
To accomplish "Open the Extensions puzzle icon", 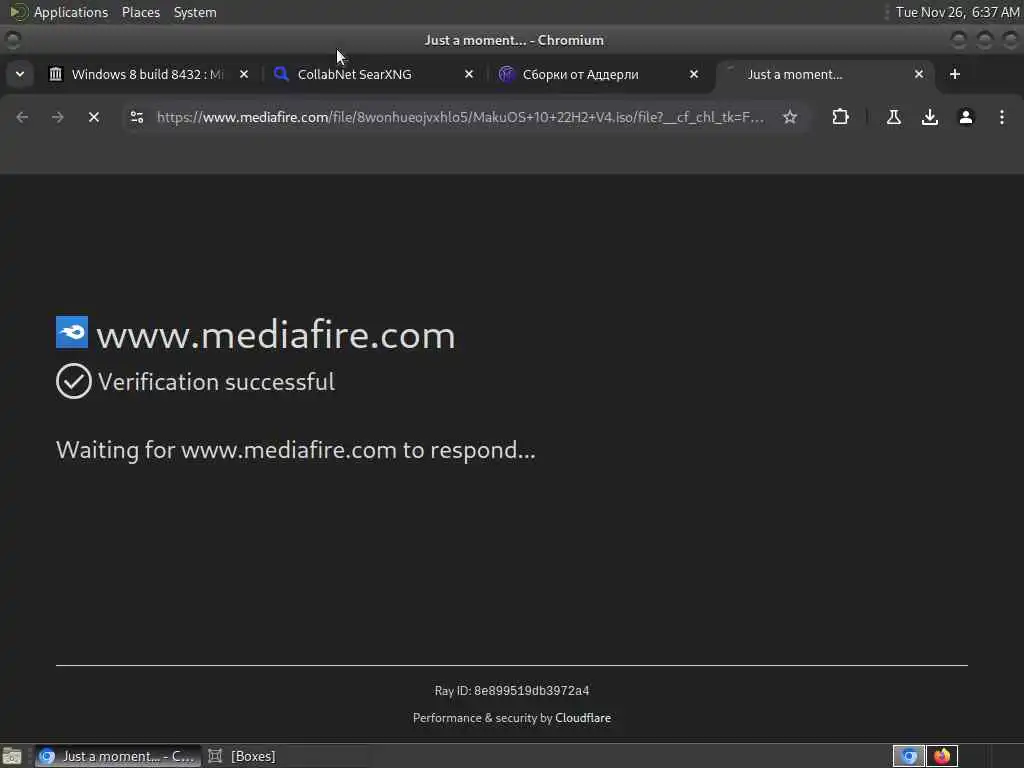I will tap(840, 117).
